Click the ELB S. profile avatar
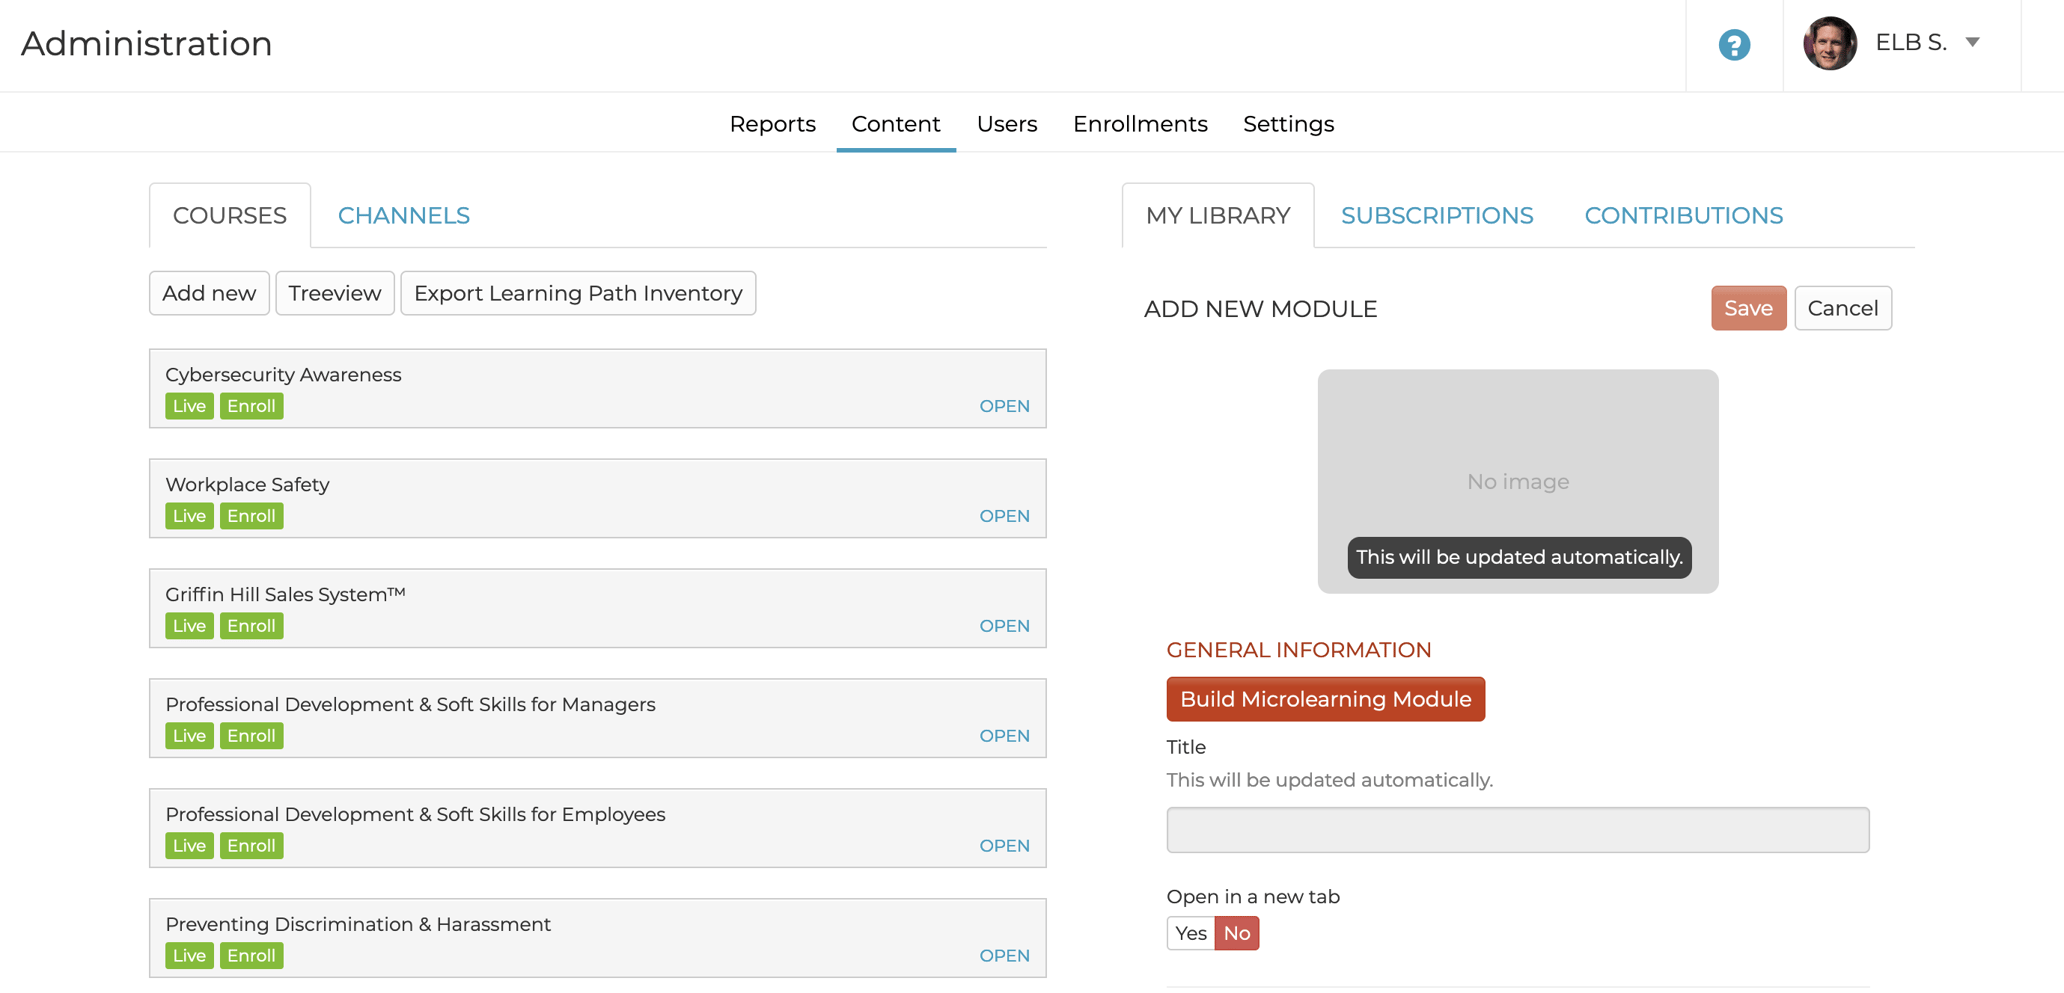The height and width of the screenshot is (993, 2064). [x=1830, y=44]
